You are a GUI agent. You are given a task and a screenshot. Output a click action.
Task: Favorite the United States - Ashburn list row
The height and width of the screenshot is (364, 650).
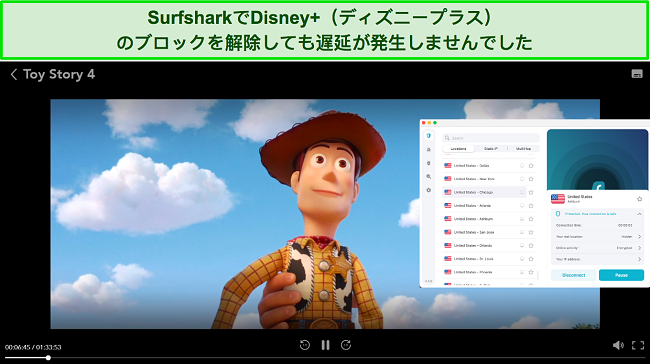tap(531, 219)
